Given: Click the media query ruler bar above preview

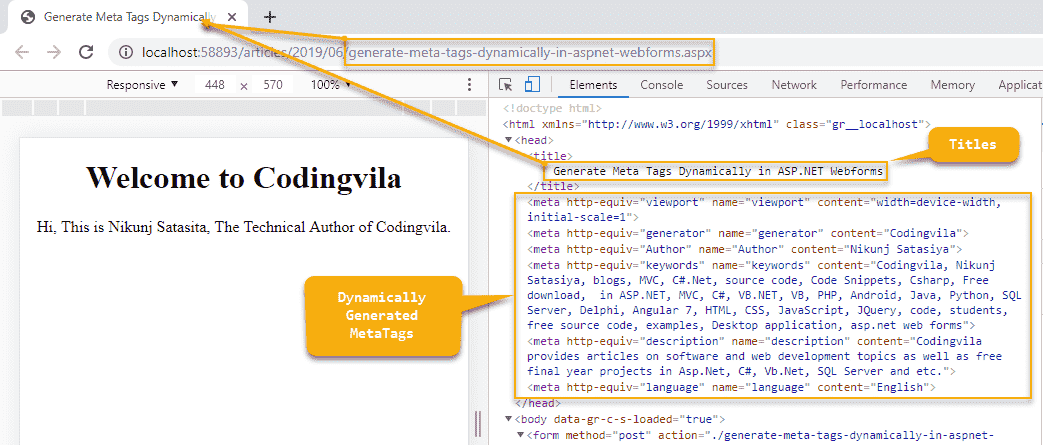Looking at the screenshot, I should coord(243,107).
